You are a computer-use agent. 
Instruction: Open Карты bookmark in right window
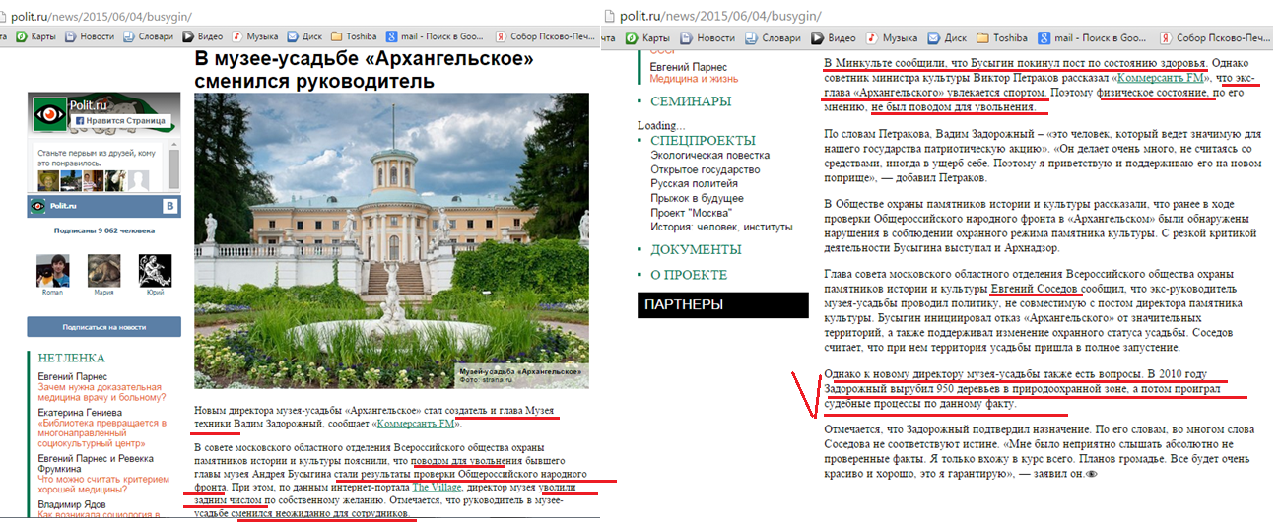[x=647, y=37]
